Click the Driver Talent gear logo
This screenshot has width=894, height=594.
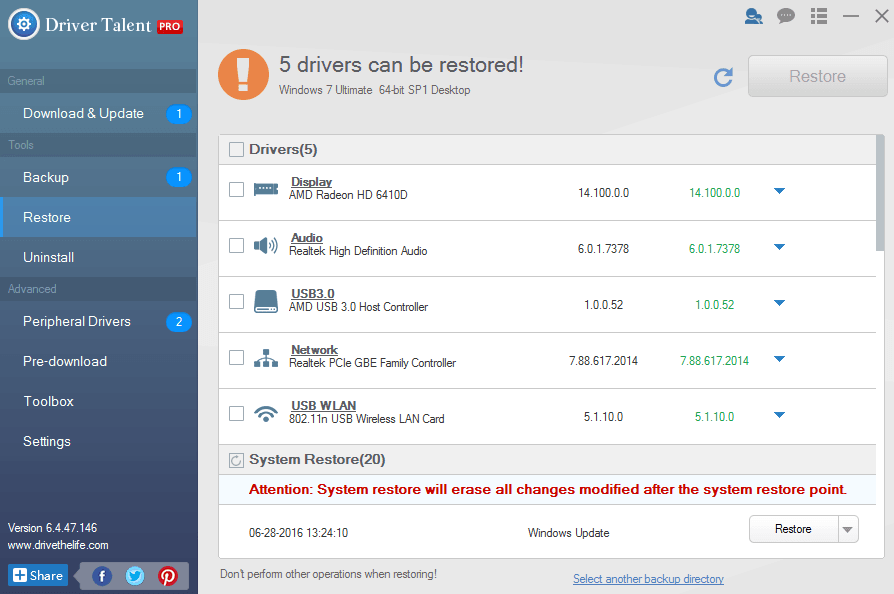25,25
